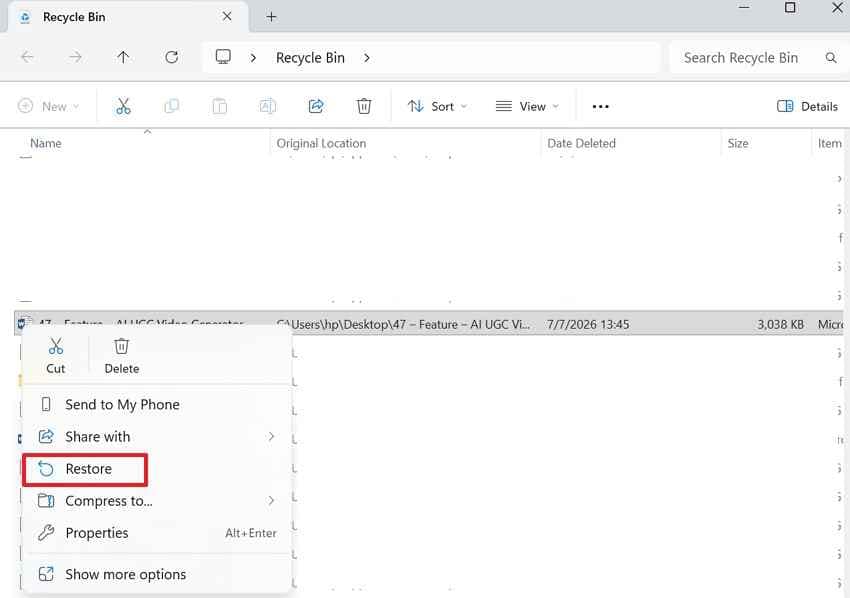850x598 pixels.
Task: Add a new tab
Action: (271, 17)
